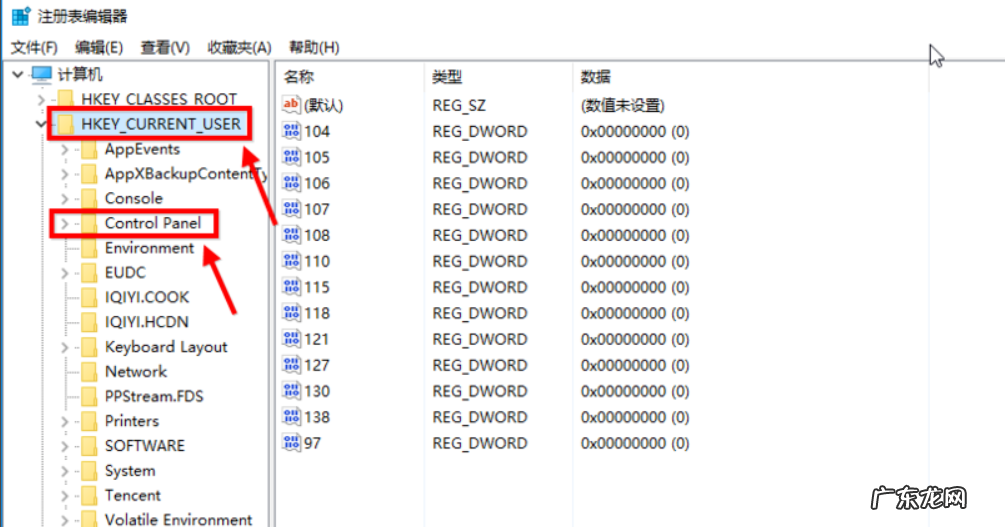Click the Environment folder icon
1005x527 pixels.
point(90,248)
